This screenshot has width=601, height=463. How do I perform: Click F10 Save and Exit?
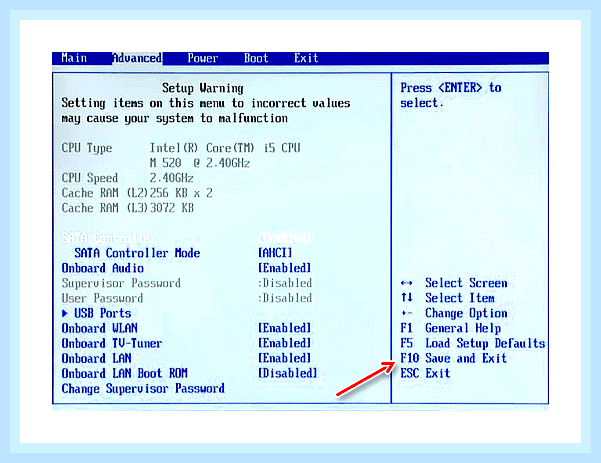(x=453, y=358)
